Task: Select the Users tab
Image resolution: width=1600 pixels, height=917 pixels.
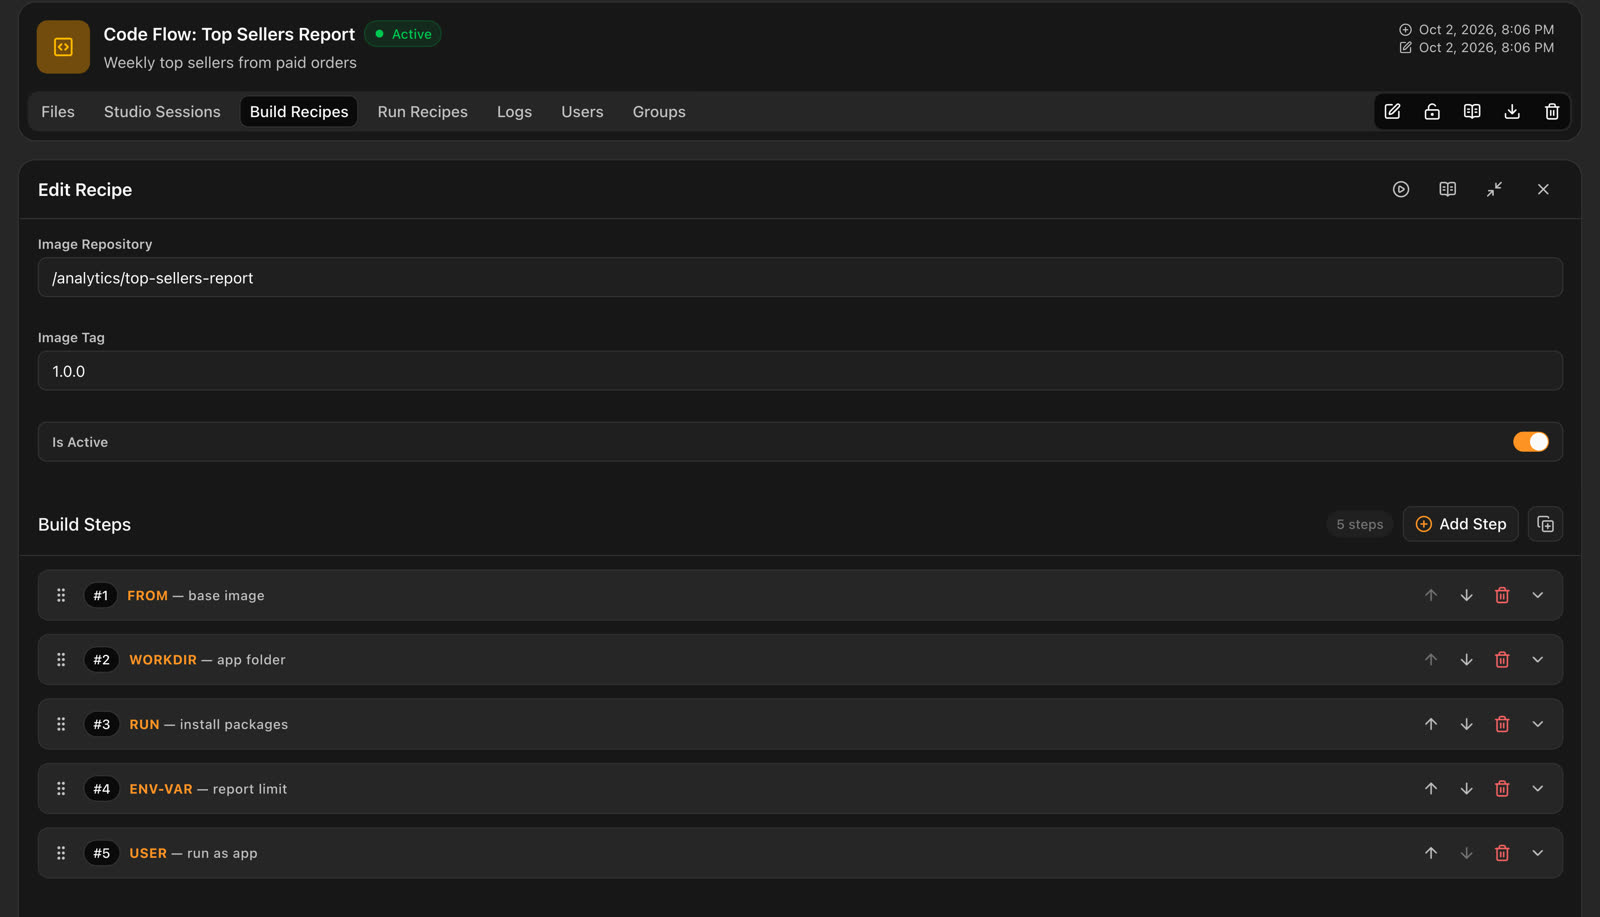Action: 582,112
